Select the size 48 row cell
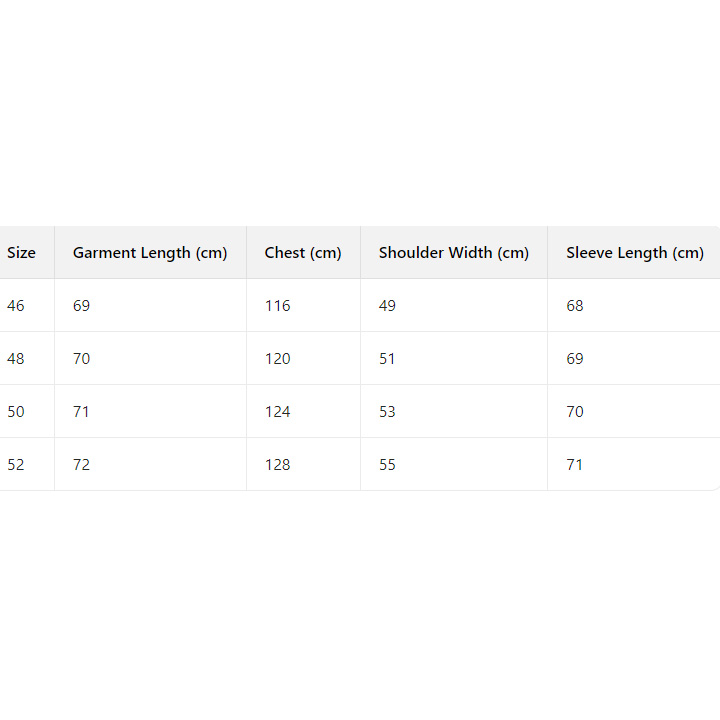This screenshot has width=720, height=720. click(x=16, y=359)
